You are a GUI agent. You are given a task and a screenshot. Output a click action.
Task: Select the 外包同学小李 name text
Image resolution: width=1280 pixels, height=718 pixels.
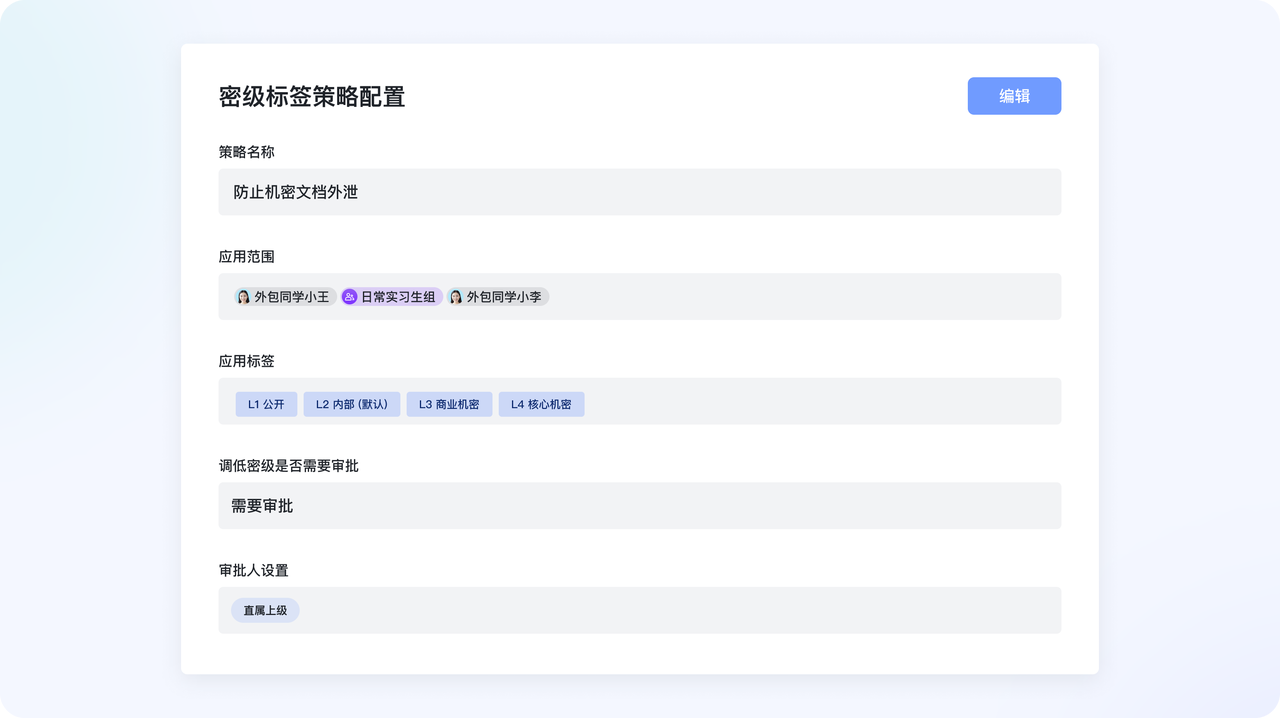point(504,297)
